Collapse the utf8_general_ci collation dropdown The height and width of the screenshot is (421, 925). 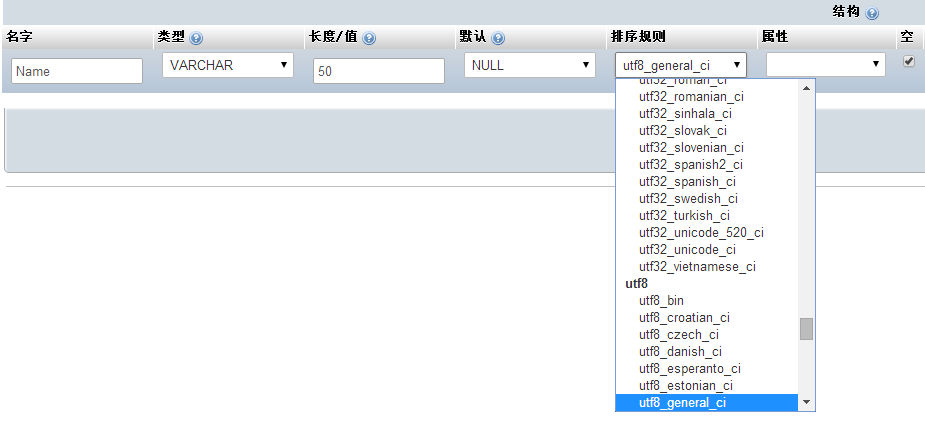tap(681, 65)
